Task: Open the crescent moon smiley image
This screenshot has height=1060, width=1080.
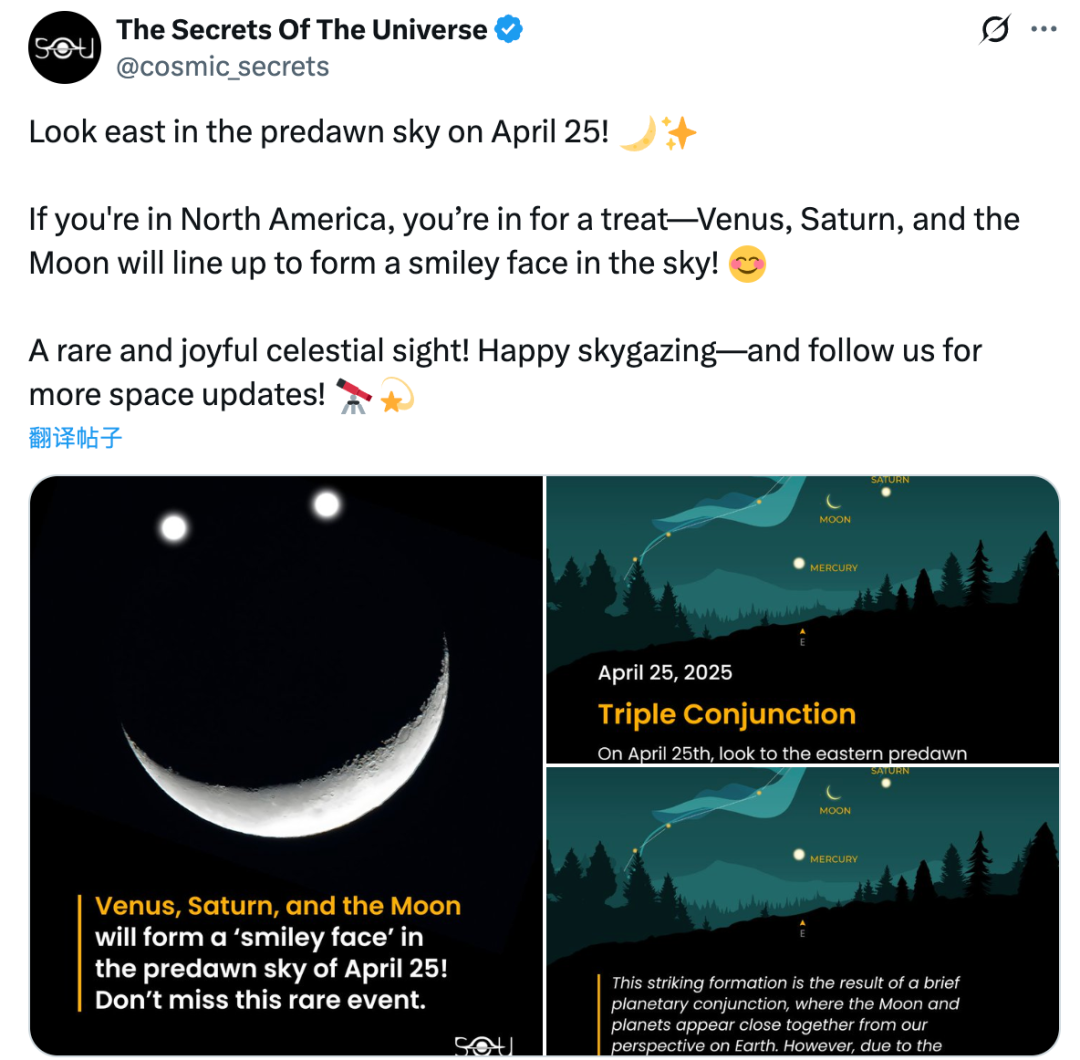Action: [287, 765]
